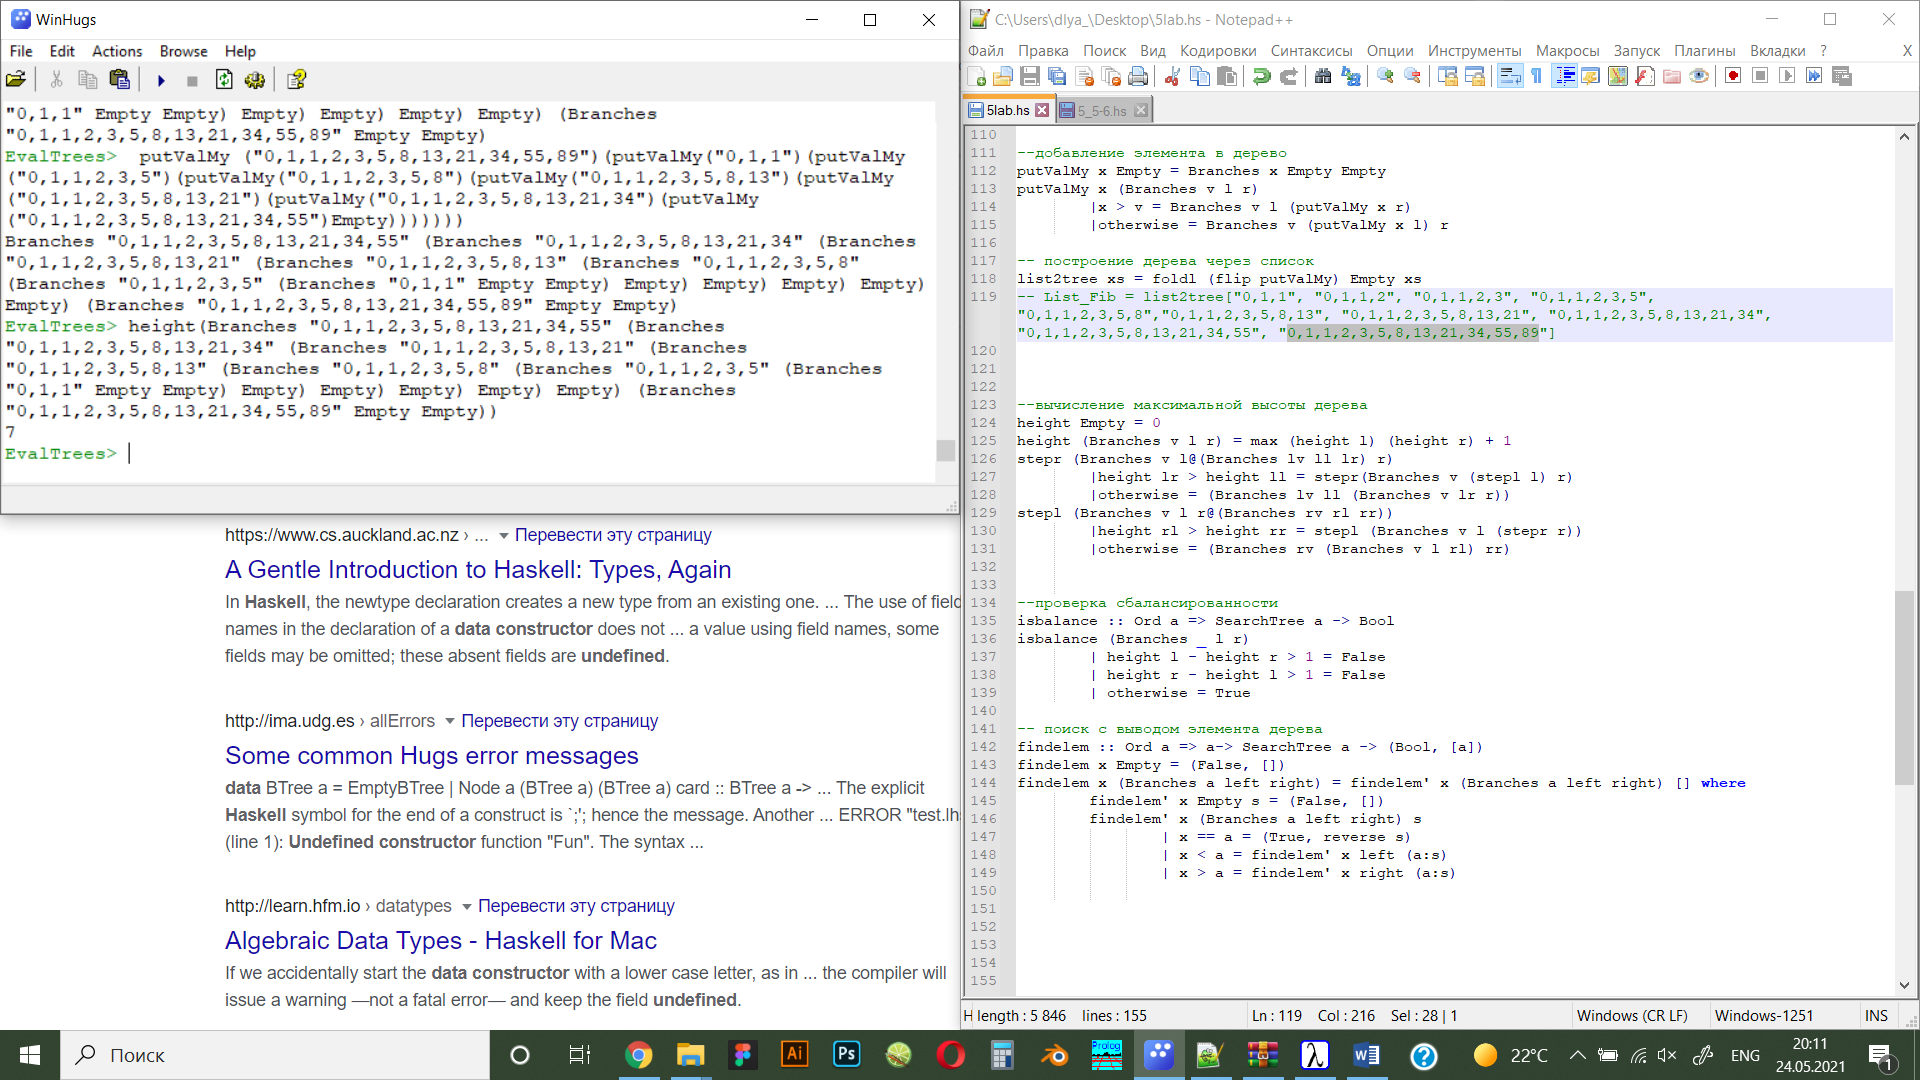Open Opera browser from taskbar
Image resolution: width=1920 pixels, height=1080 pixels.
coord(950,1055)
